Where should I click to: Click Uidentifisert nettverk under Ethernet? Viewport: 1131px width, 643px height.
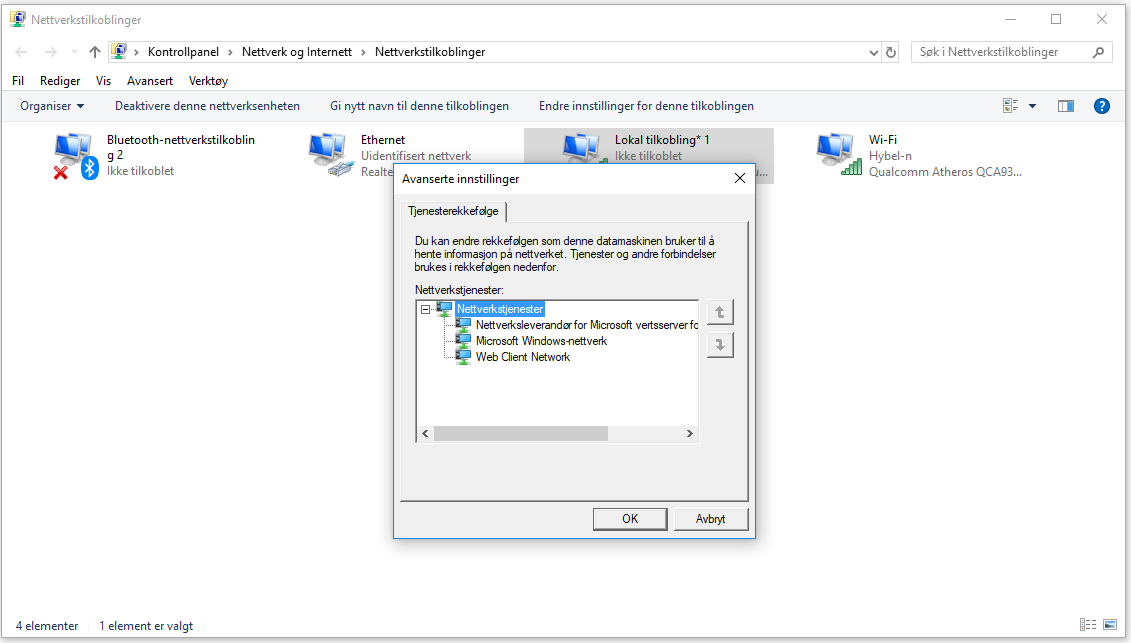tap(415, 156)
